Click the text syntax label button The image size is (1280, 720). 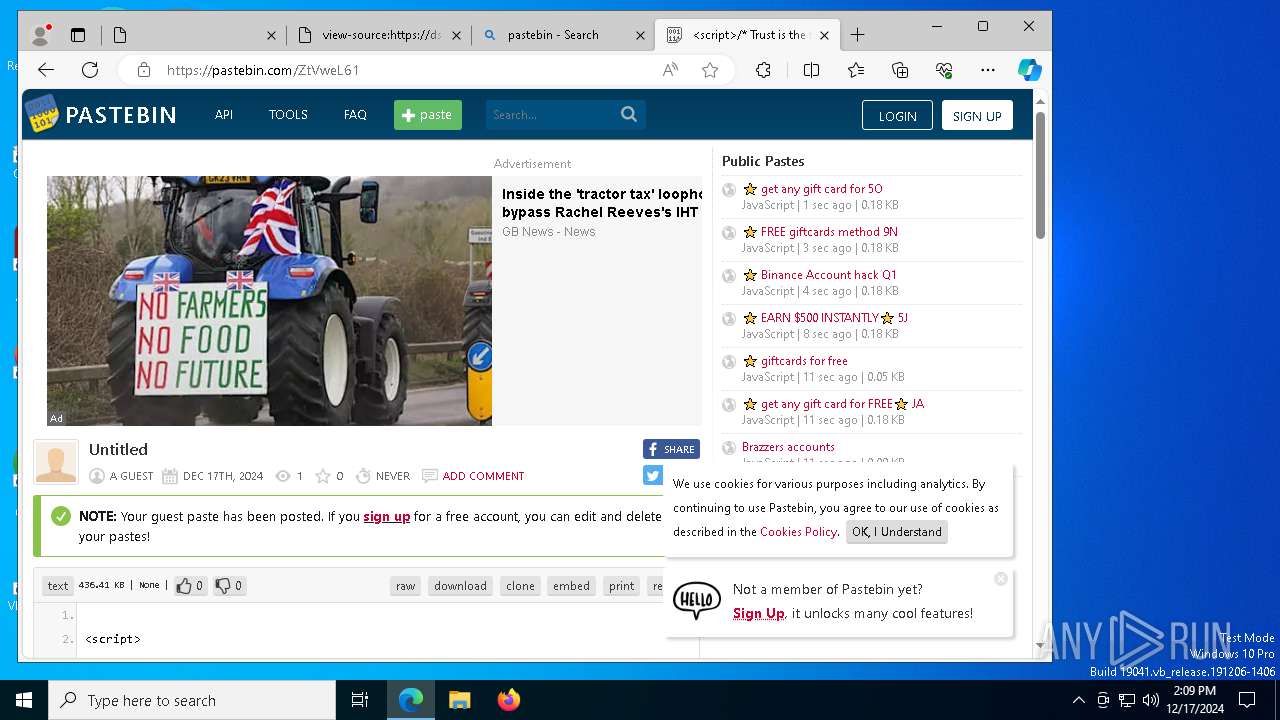click(x=58, y=586)
